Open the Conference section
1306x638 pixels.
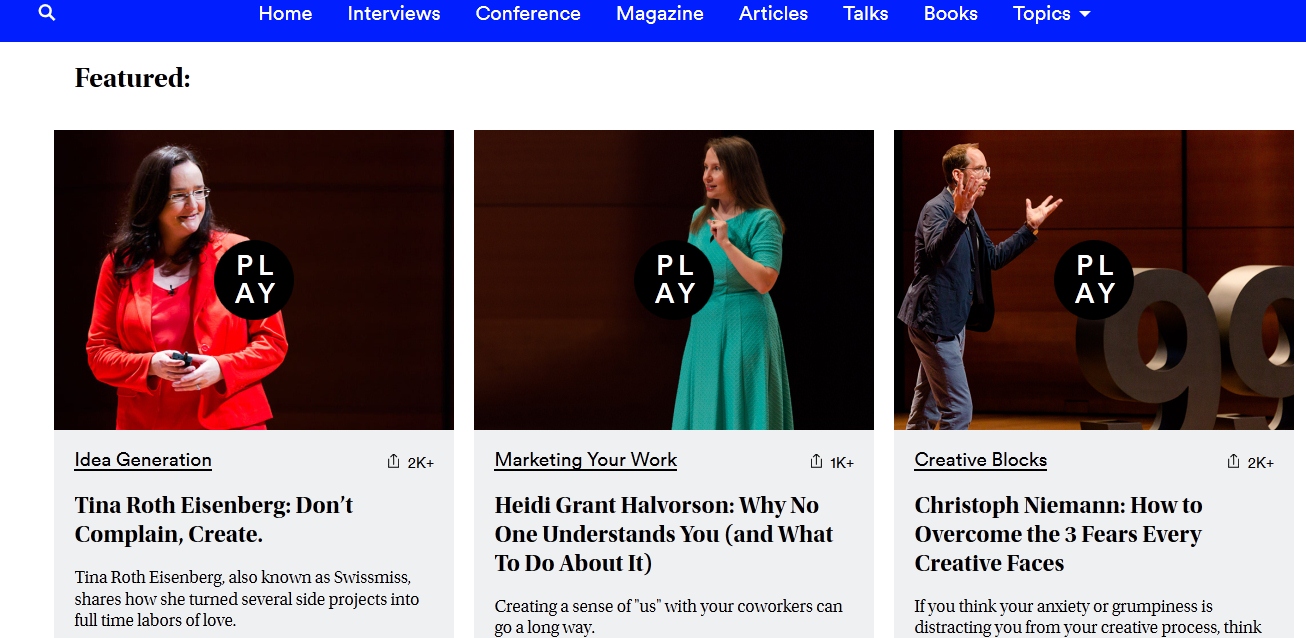click(528, 14)
